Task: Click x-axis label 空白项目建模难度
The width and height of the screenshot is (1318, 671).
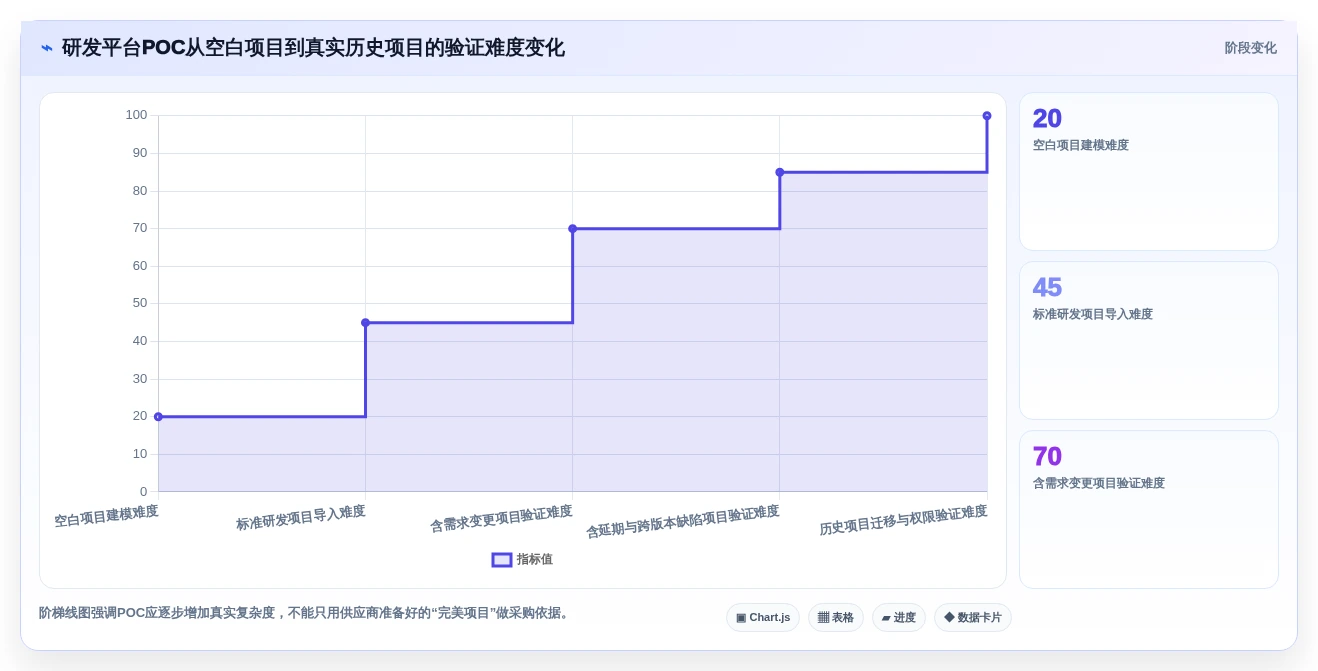Action: (106, 516)
